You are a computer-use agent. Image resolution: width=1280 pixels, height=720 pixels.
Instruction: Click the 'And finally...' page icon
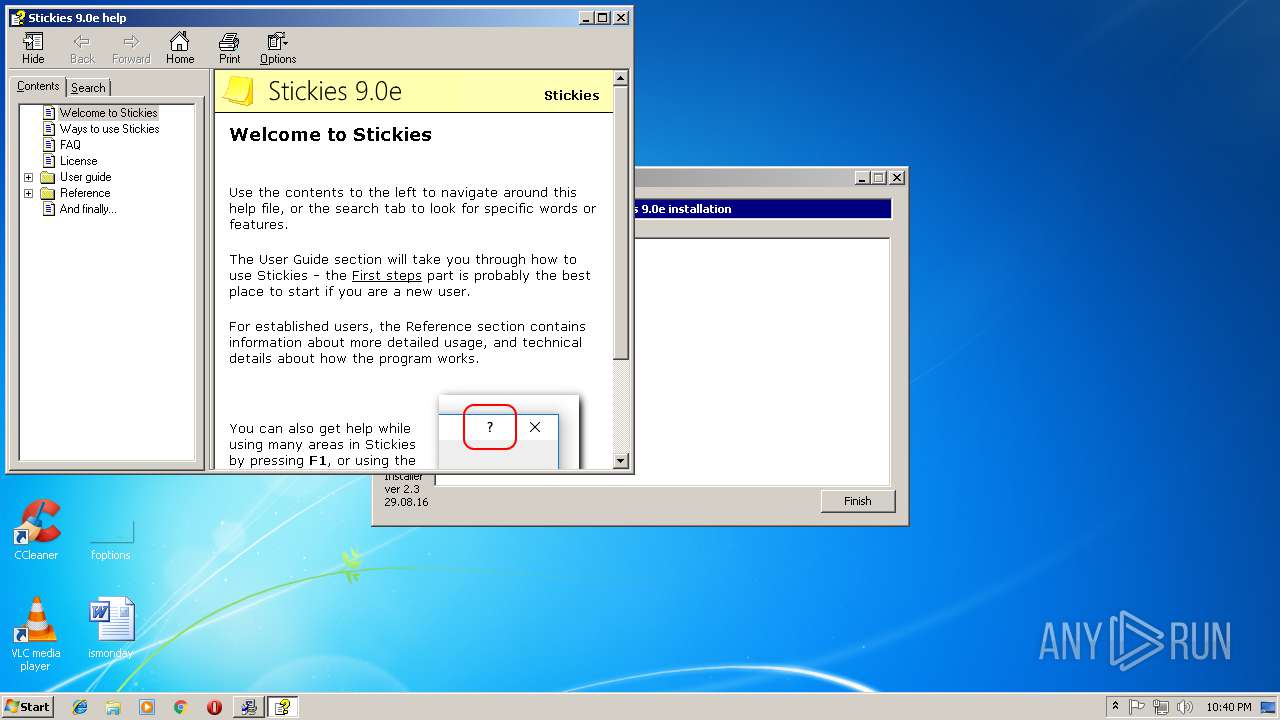(x=49, y=209)
